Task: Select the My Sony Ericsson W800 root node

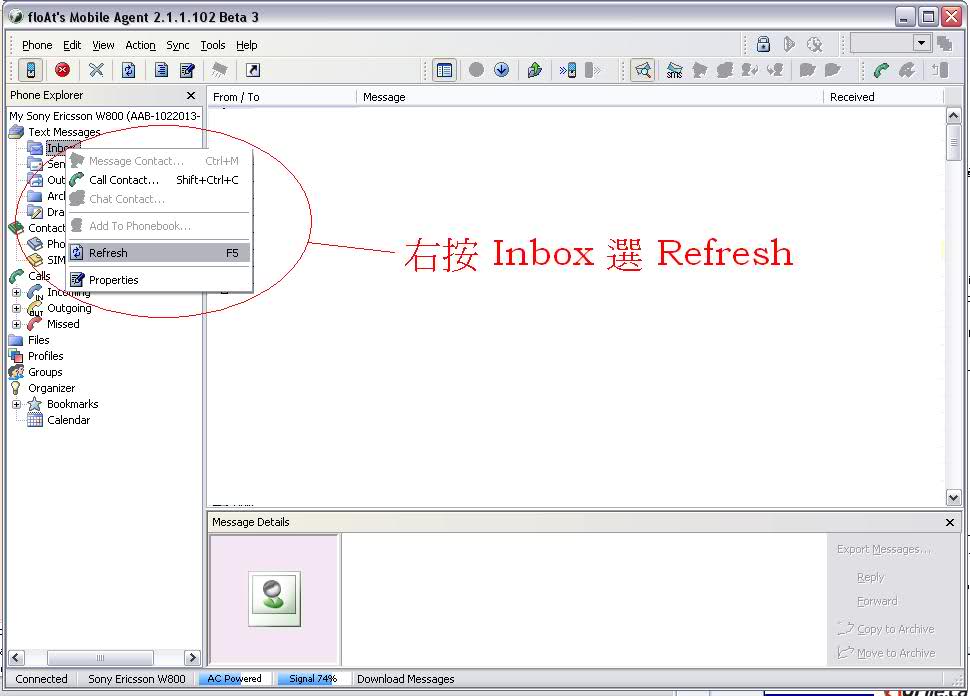Action: click(105, 116)
